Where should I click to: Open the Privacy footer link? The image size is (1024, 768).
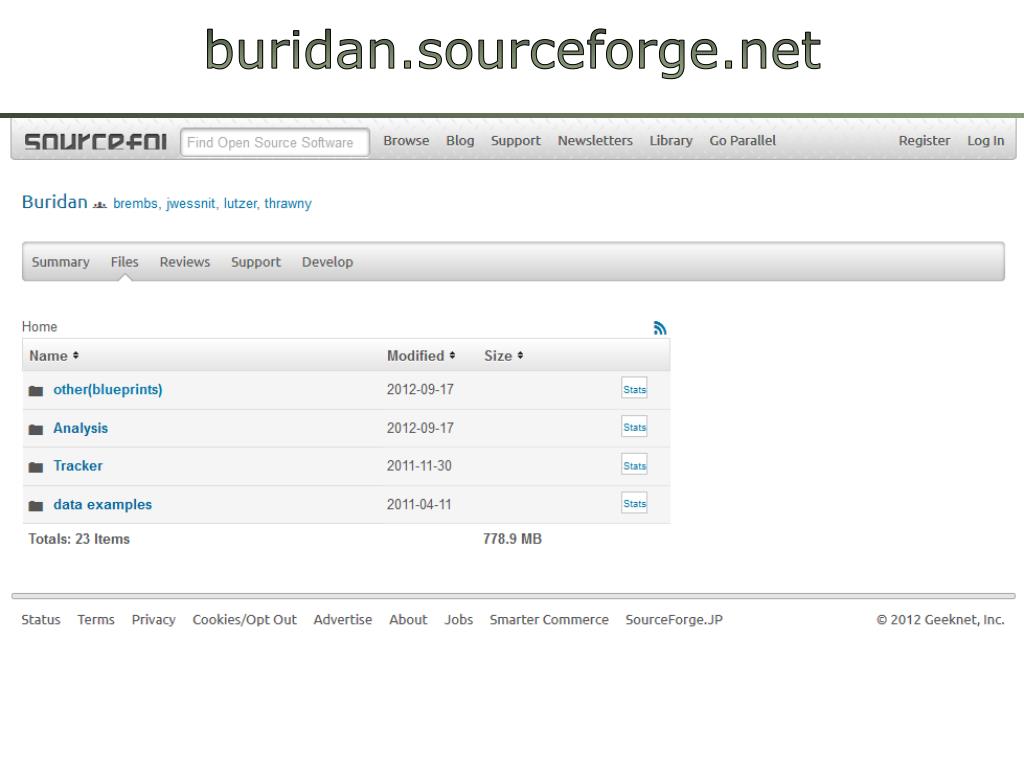click(x=153, y=619)
